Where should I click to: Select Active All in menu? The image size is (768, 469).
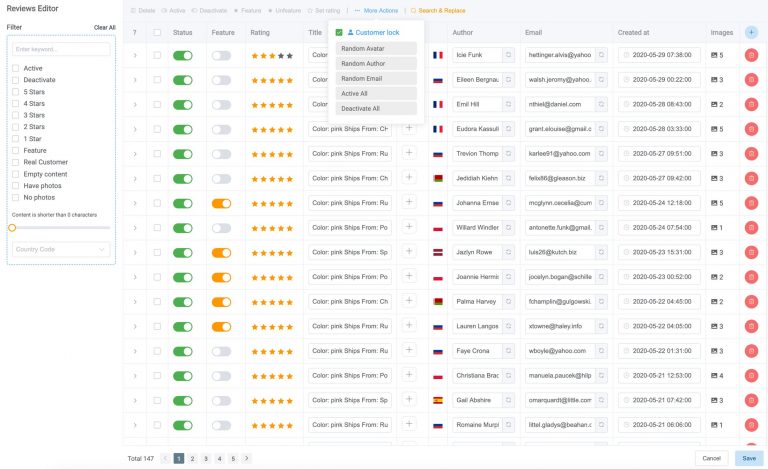point(376,94)
